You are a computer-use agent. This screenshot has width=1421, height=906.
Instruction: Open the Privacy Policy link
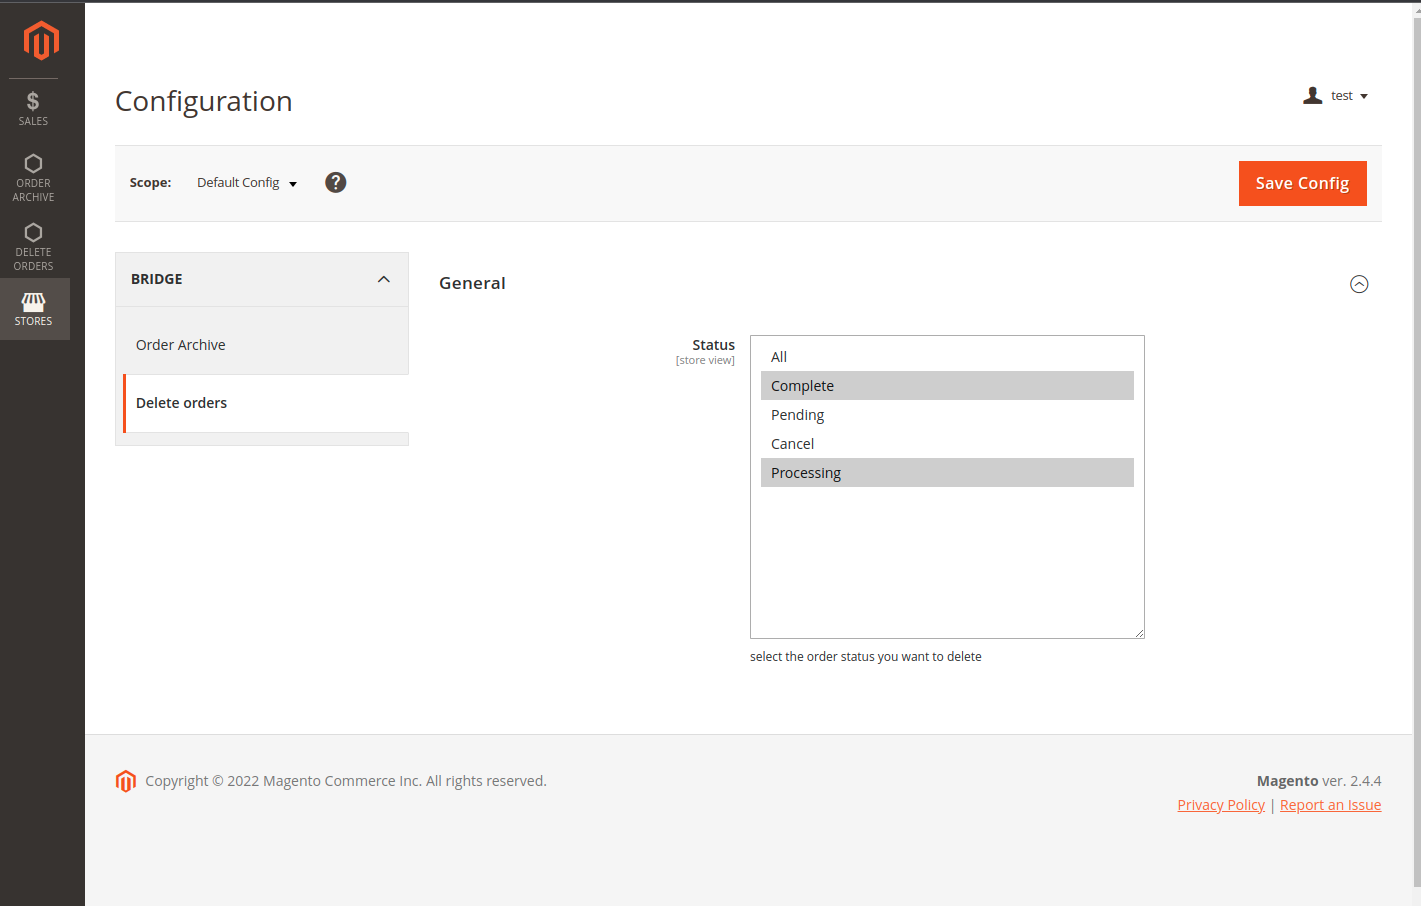click(1221, 805)
